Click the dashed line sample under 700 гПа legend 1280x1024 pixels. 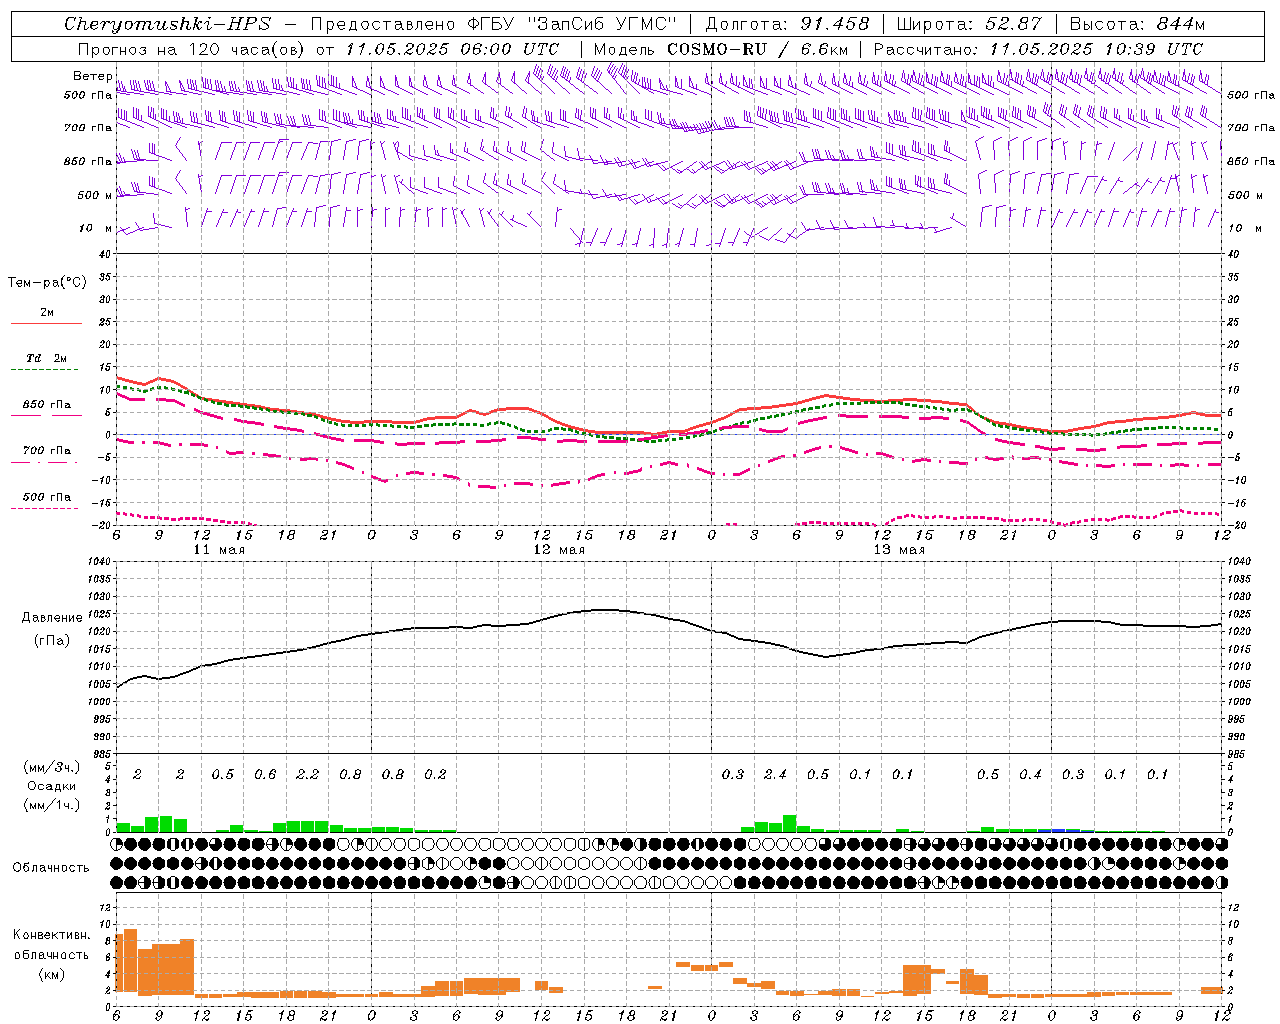coord(45,462)
